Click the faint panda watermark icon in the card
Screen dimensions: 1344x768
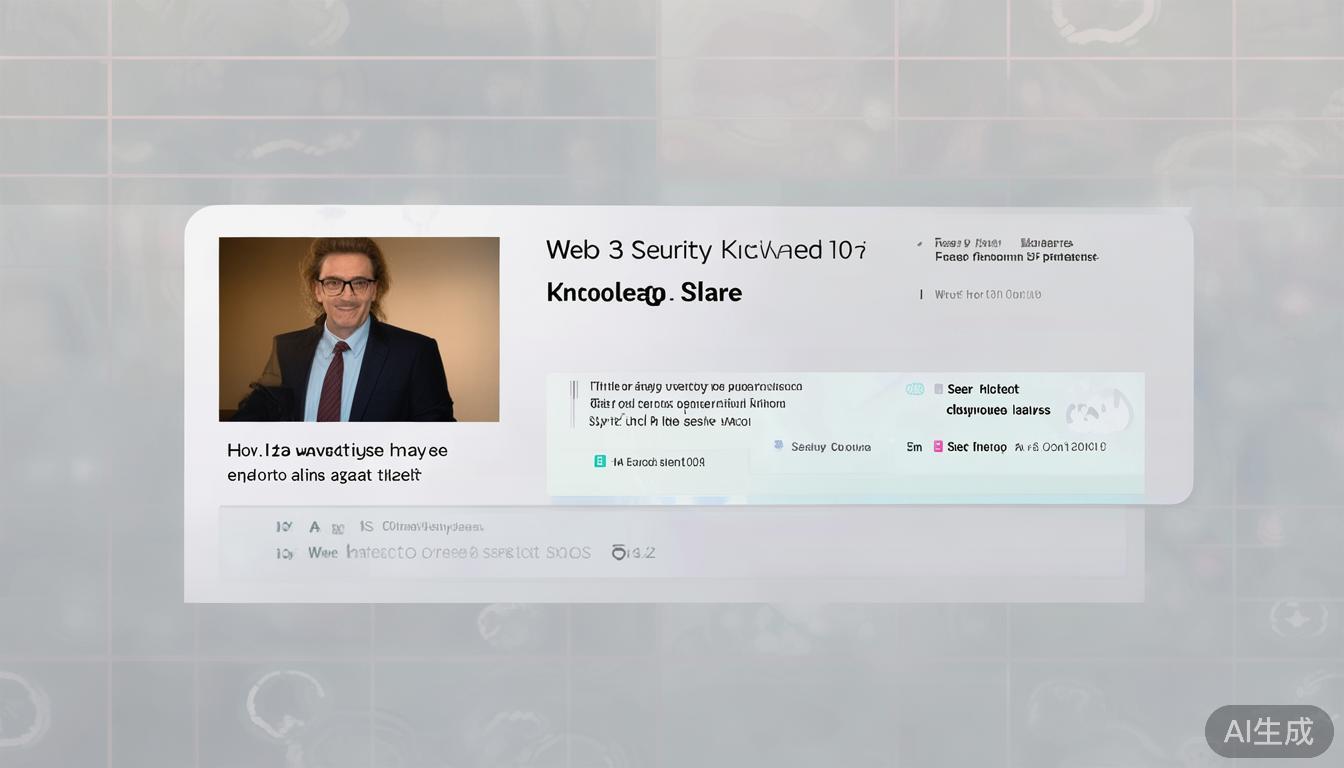click(x=1098, y=410)
